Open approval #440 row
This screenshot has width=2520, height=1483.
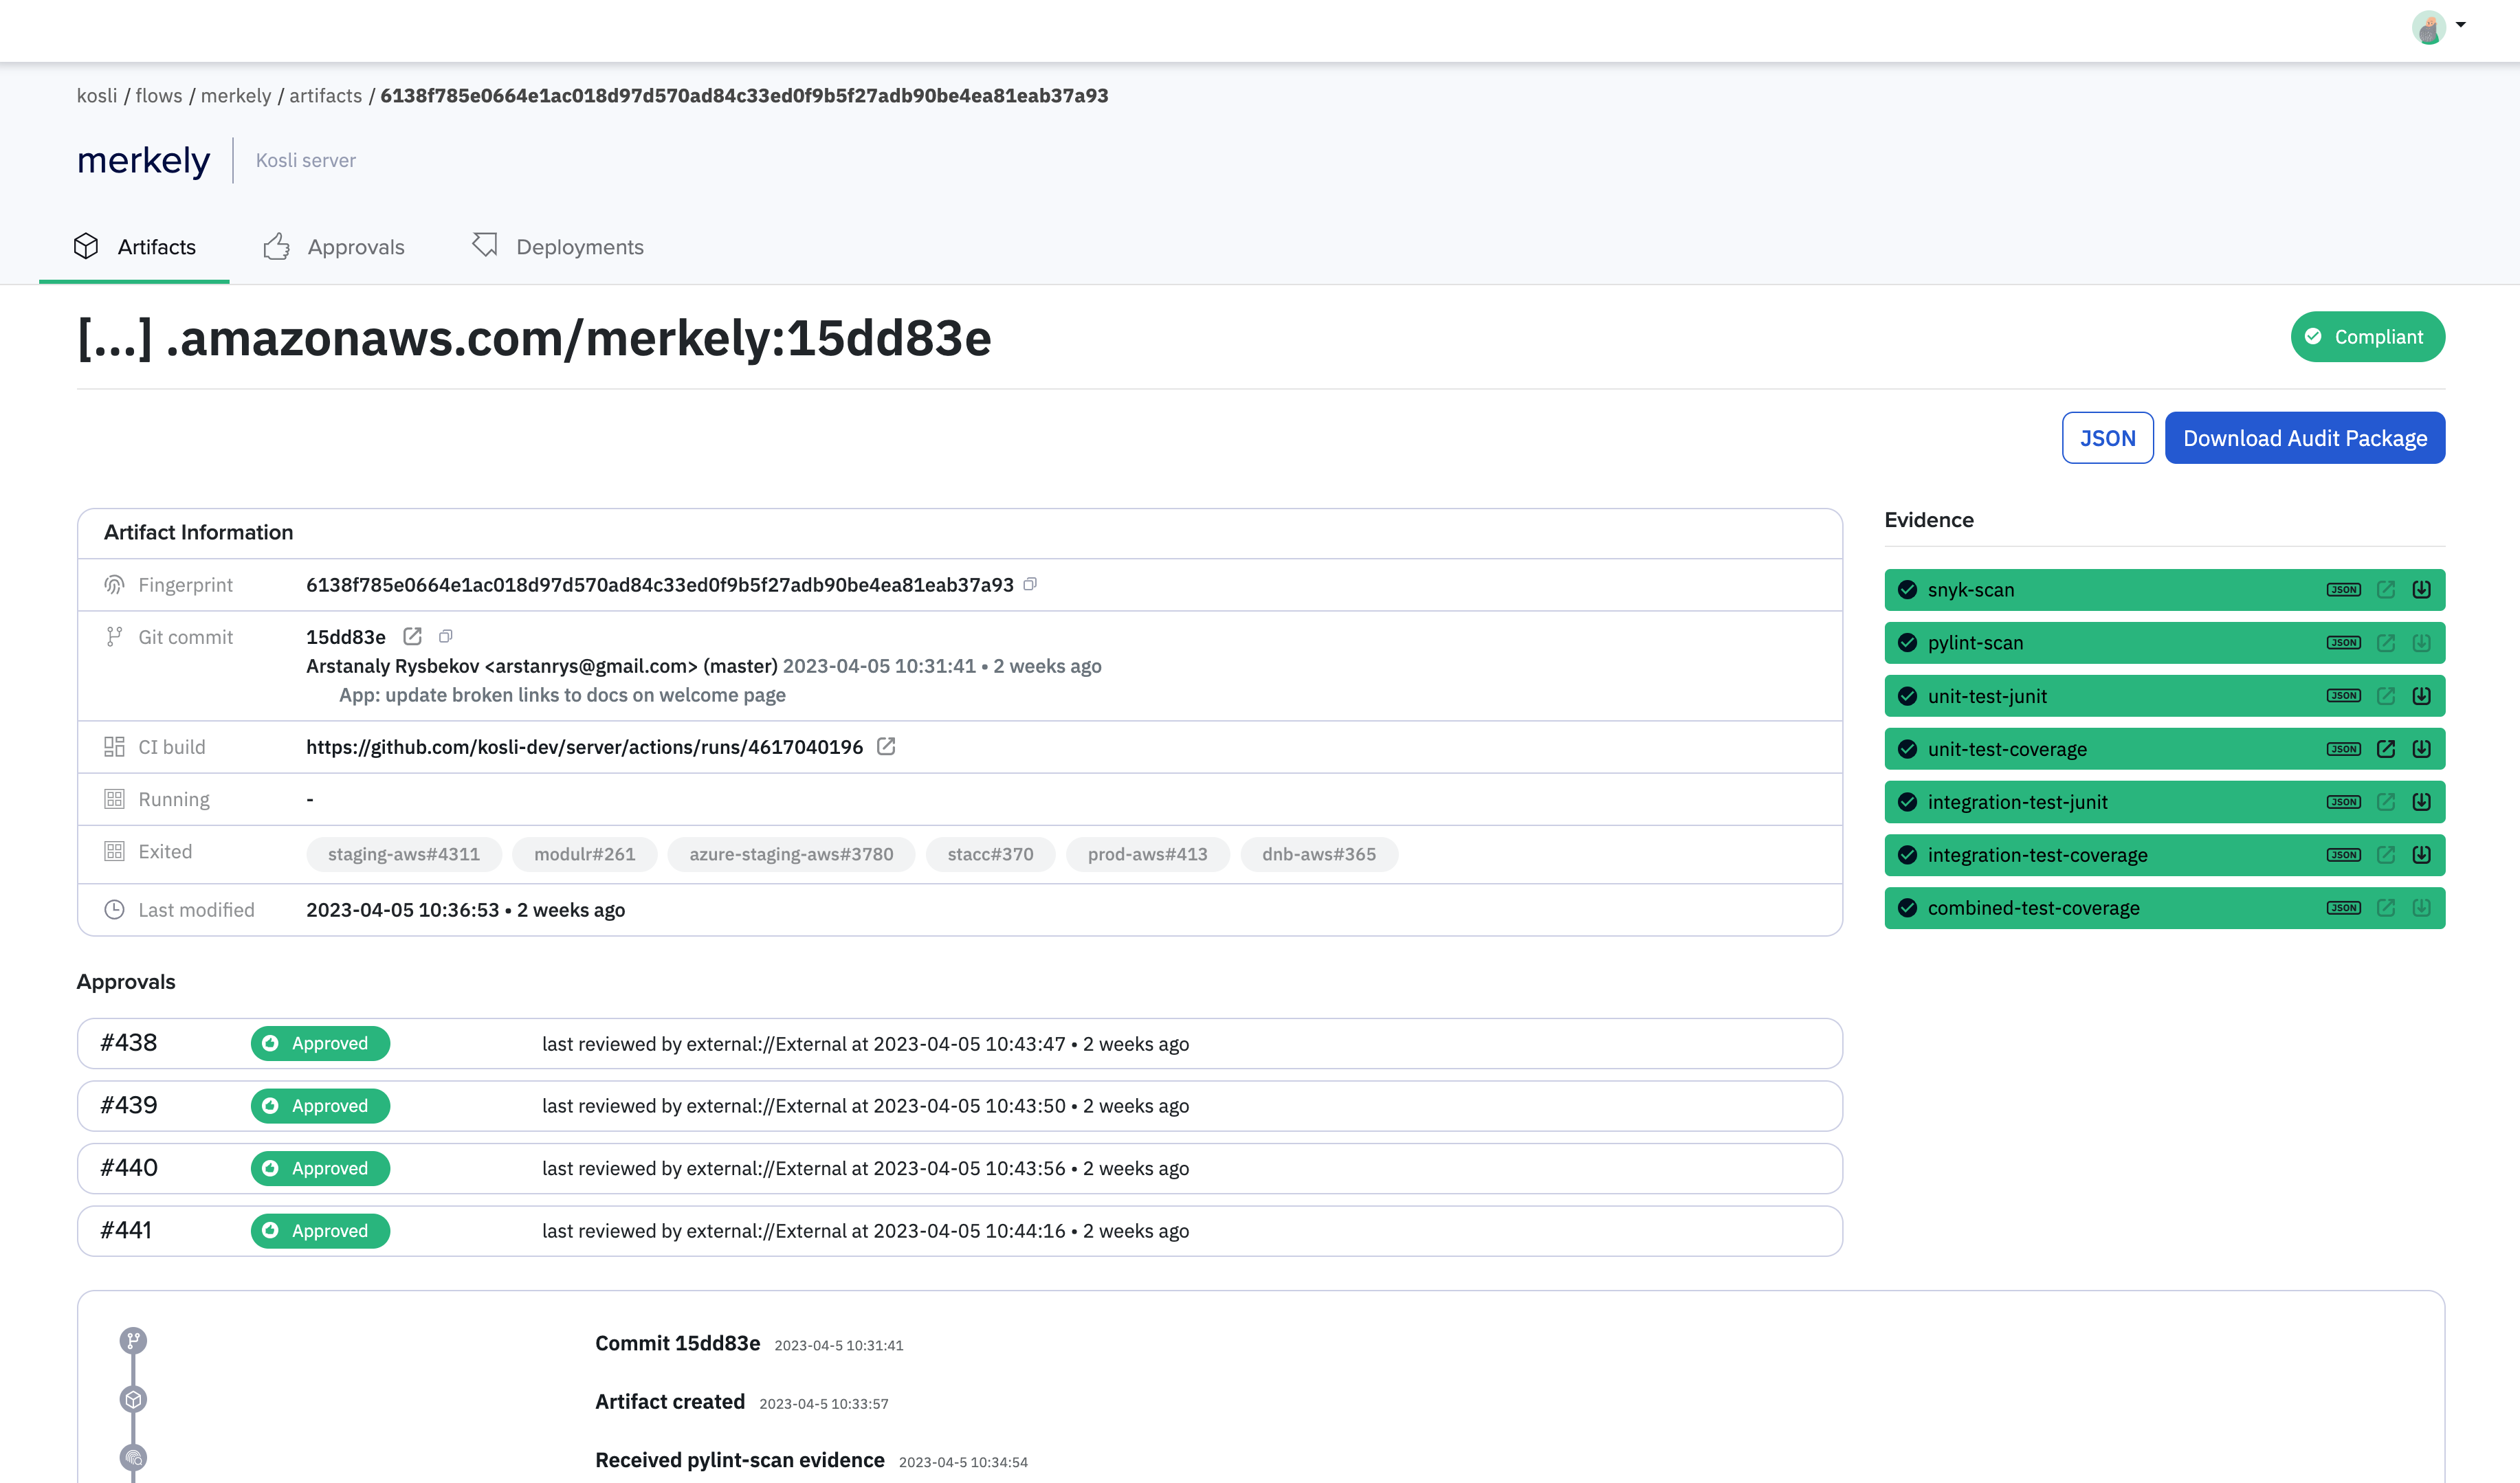tap(960, 1168)
